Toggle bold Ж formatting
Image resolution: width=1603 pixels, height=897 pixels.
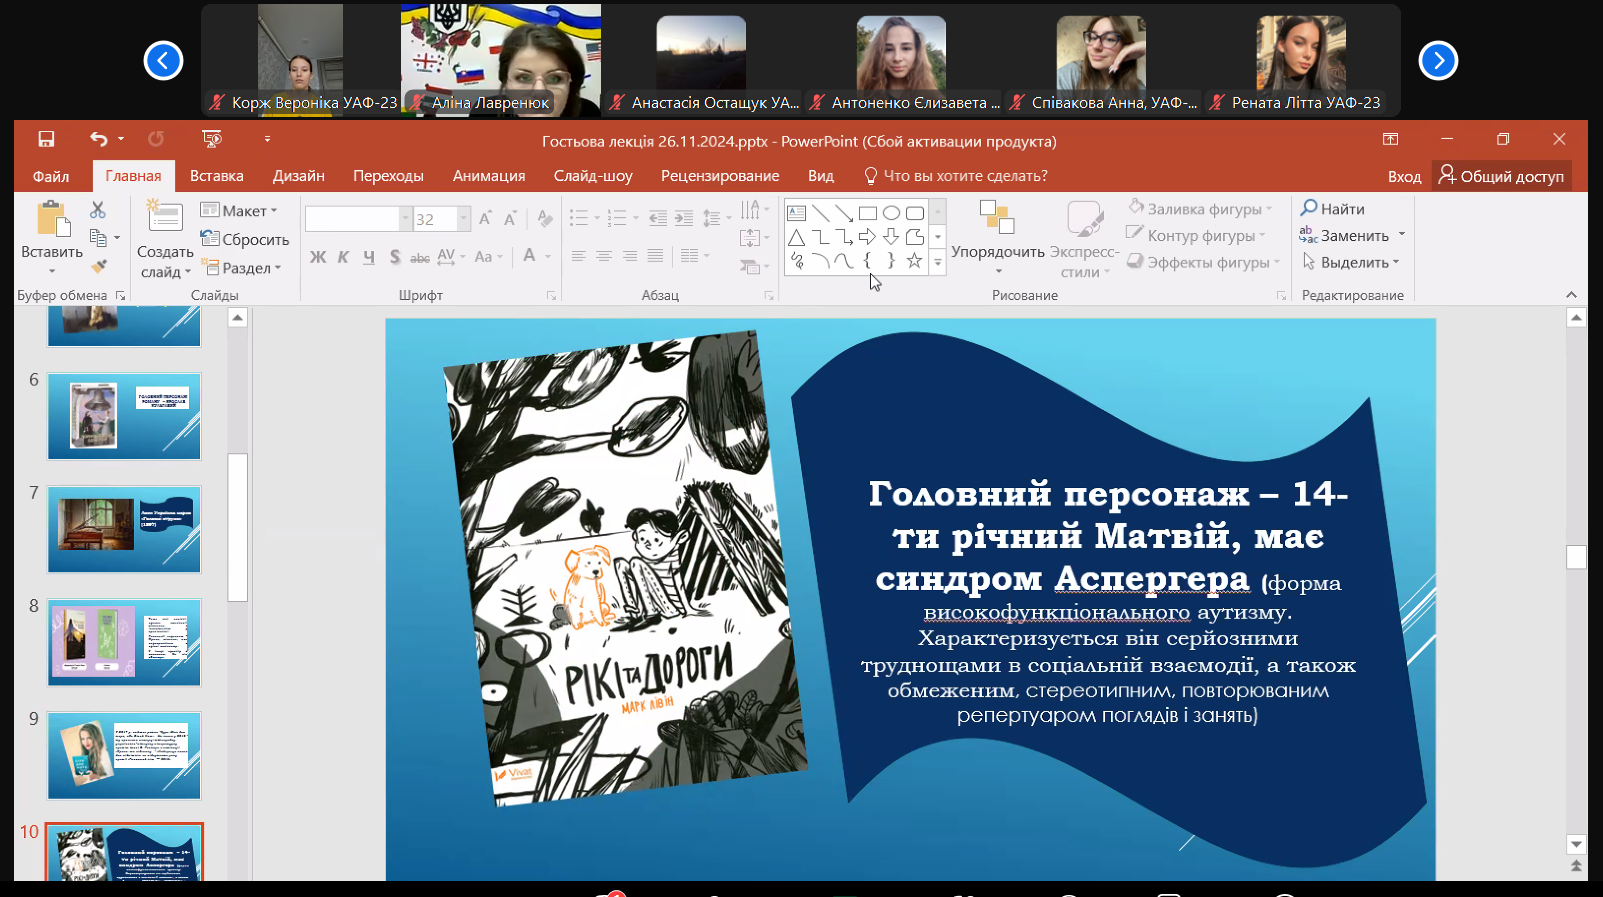(x=318, y=257)
